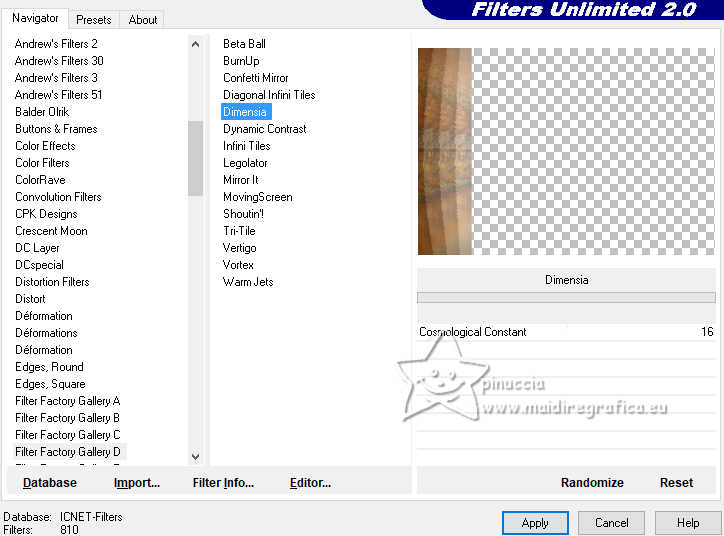Choose Convolution Filters category
The width and height of the screenshot is (724, 536).
point(58,197)
